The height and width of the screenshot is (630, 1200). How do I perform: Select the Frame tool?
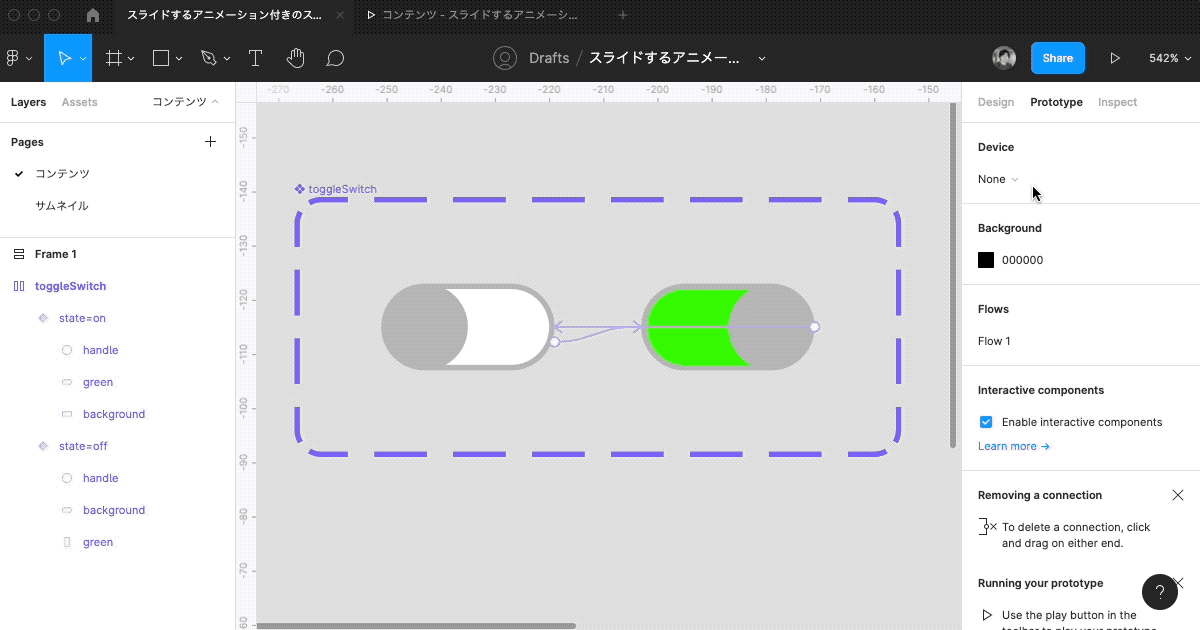point(113,57)
